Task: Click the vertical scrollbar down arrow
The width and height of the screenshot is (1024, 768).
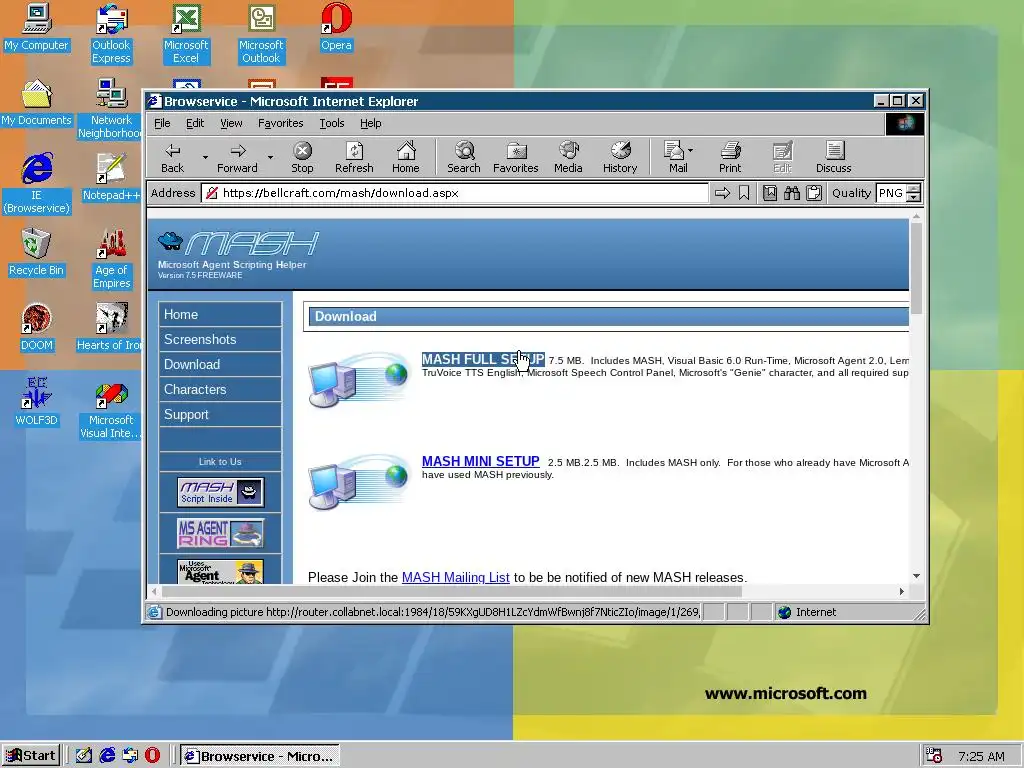Action: (916, 576)
